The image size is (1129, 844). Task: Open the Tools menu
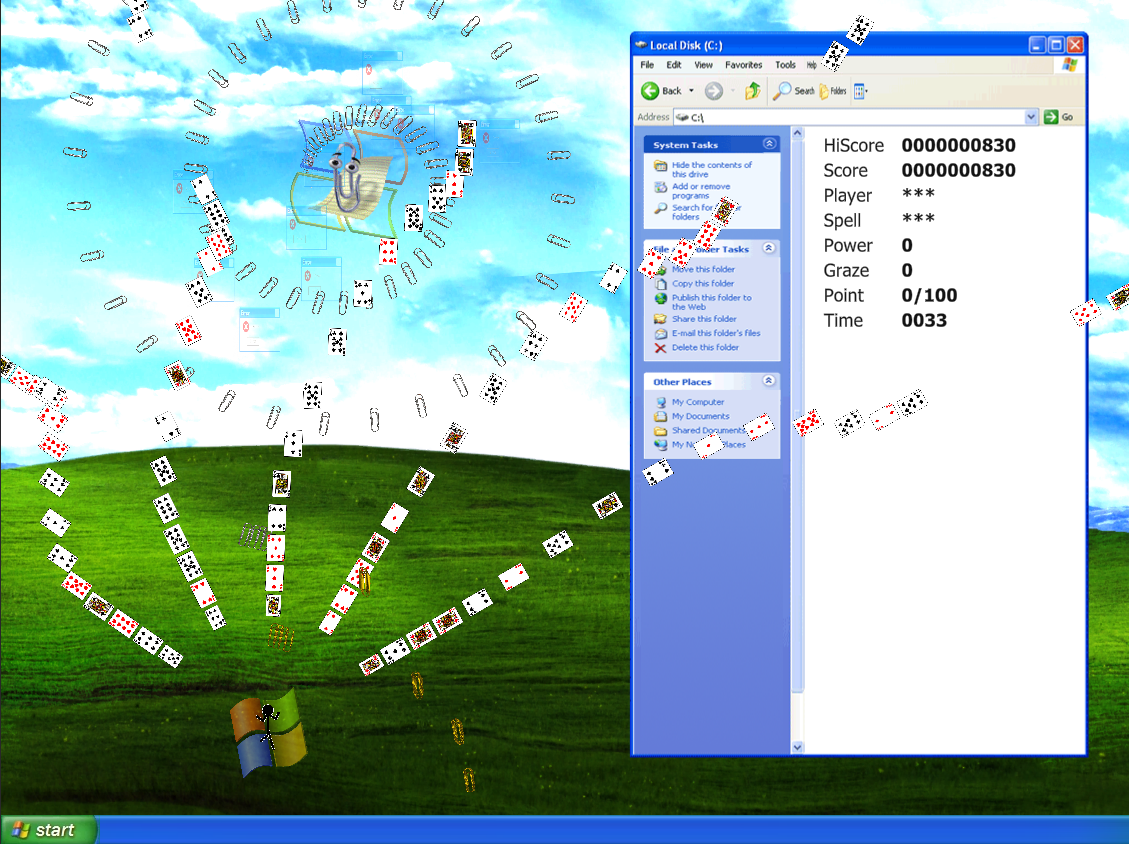785,65
